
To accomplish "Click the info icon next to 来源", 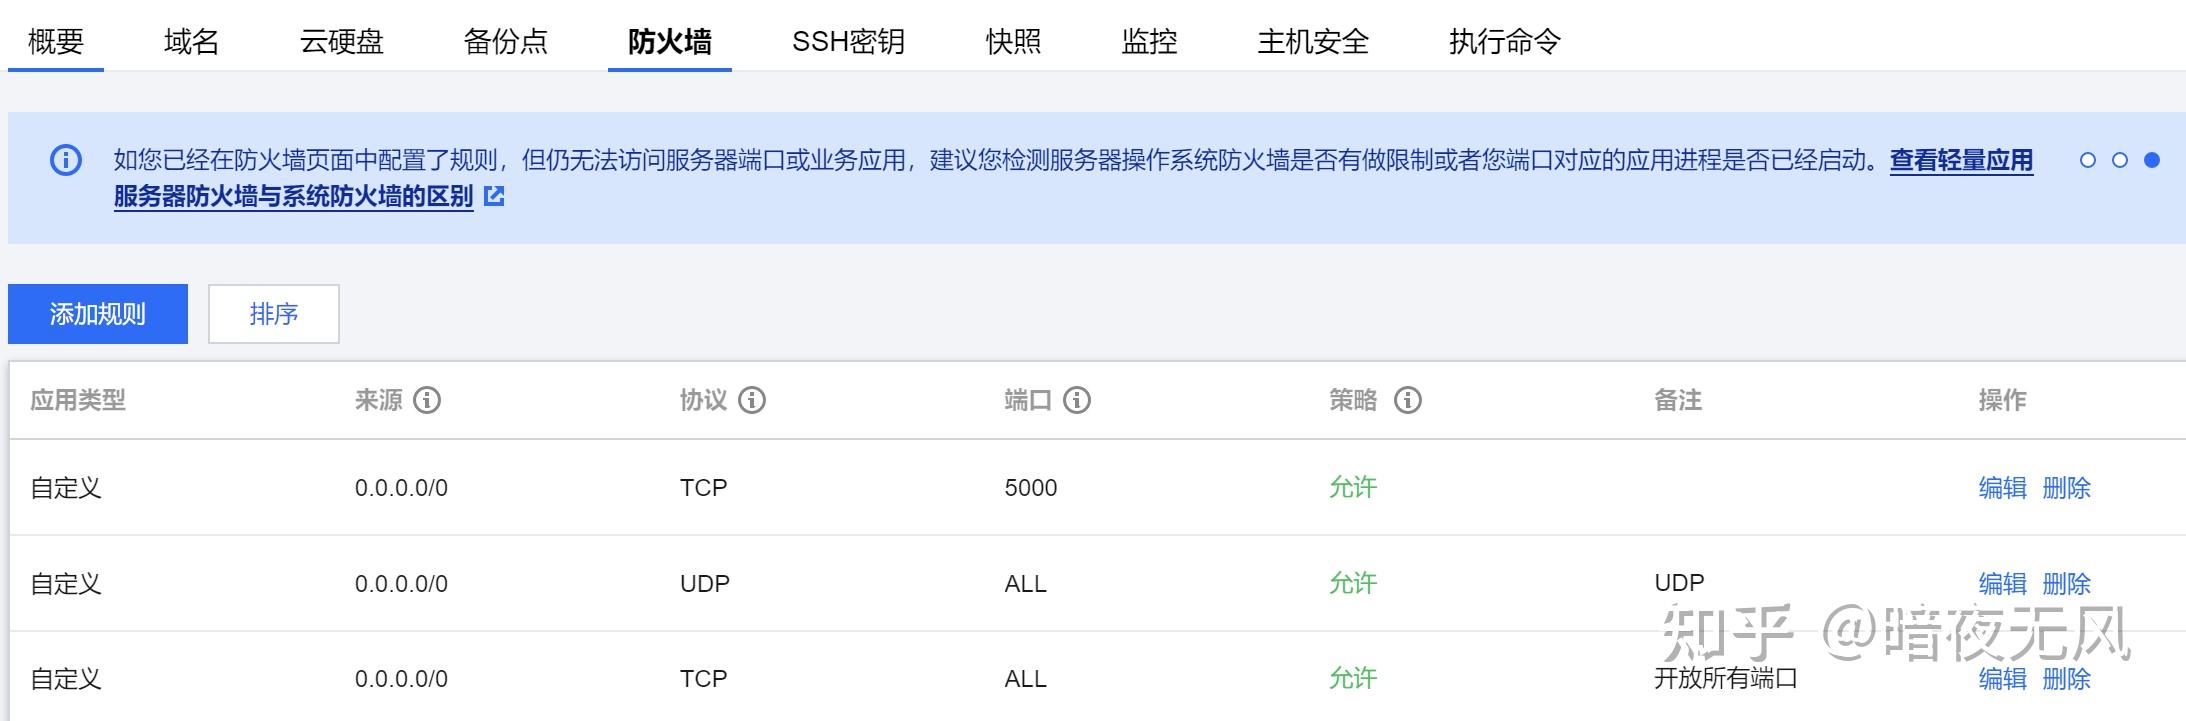I will [427, 400].
